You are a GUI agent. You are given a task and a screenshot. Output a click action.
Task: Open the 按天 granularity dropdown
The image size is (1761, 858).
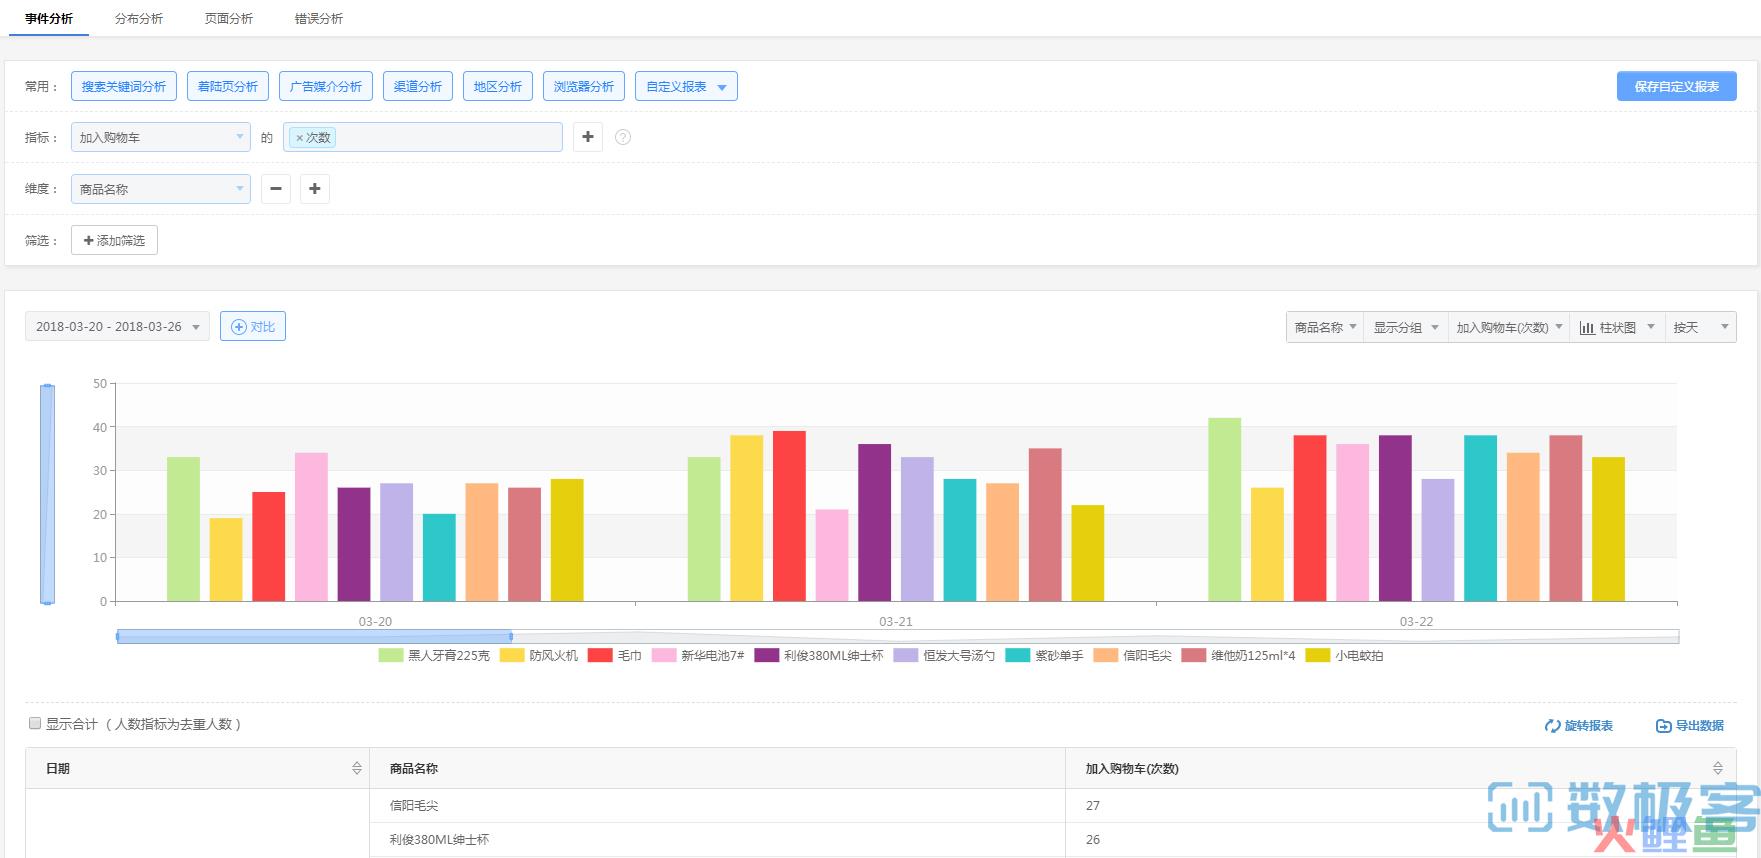(1700, 327)
